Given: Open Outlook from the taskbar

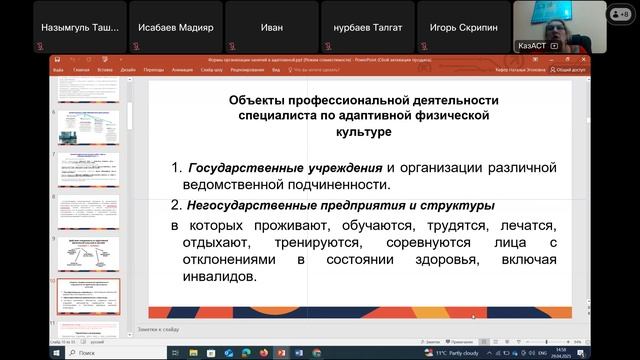Looking at the screenshot, I should point(229,353).
